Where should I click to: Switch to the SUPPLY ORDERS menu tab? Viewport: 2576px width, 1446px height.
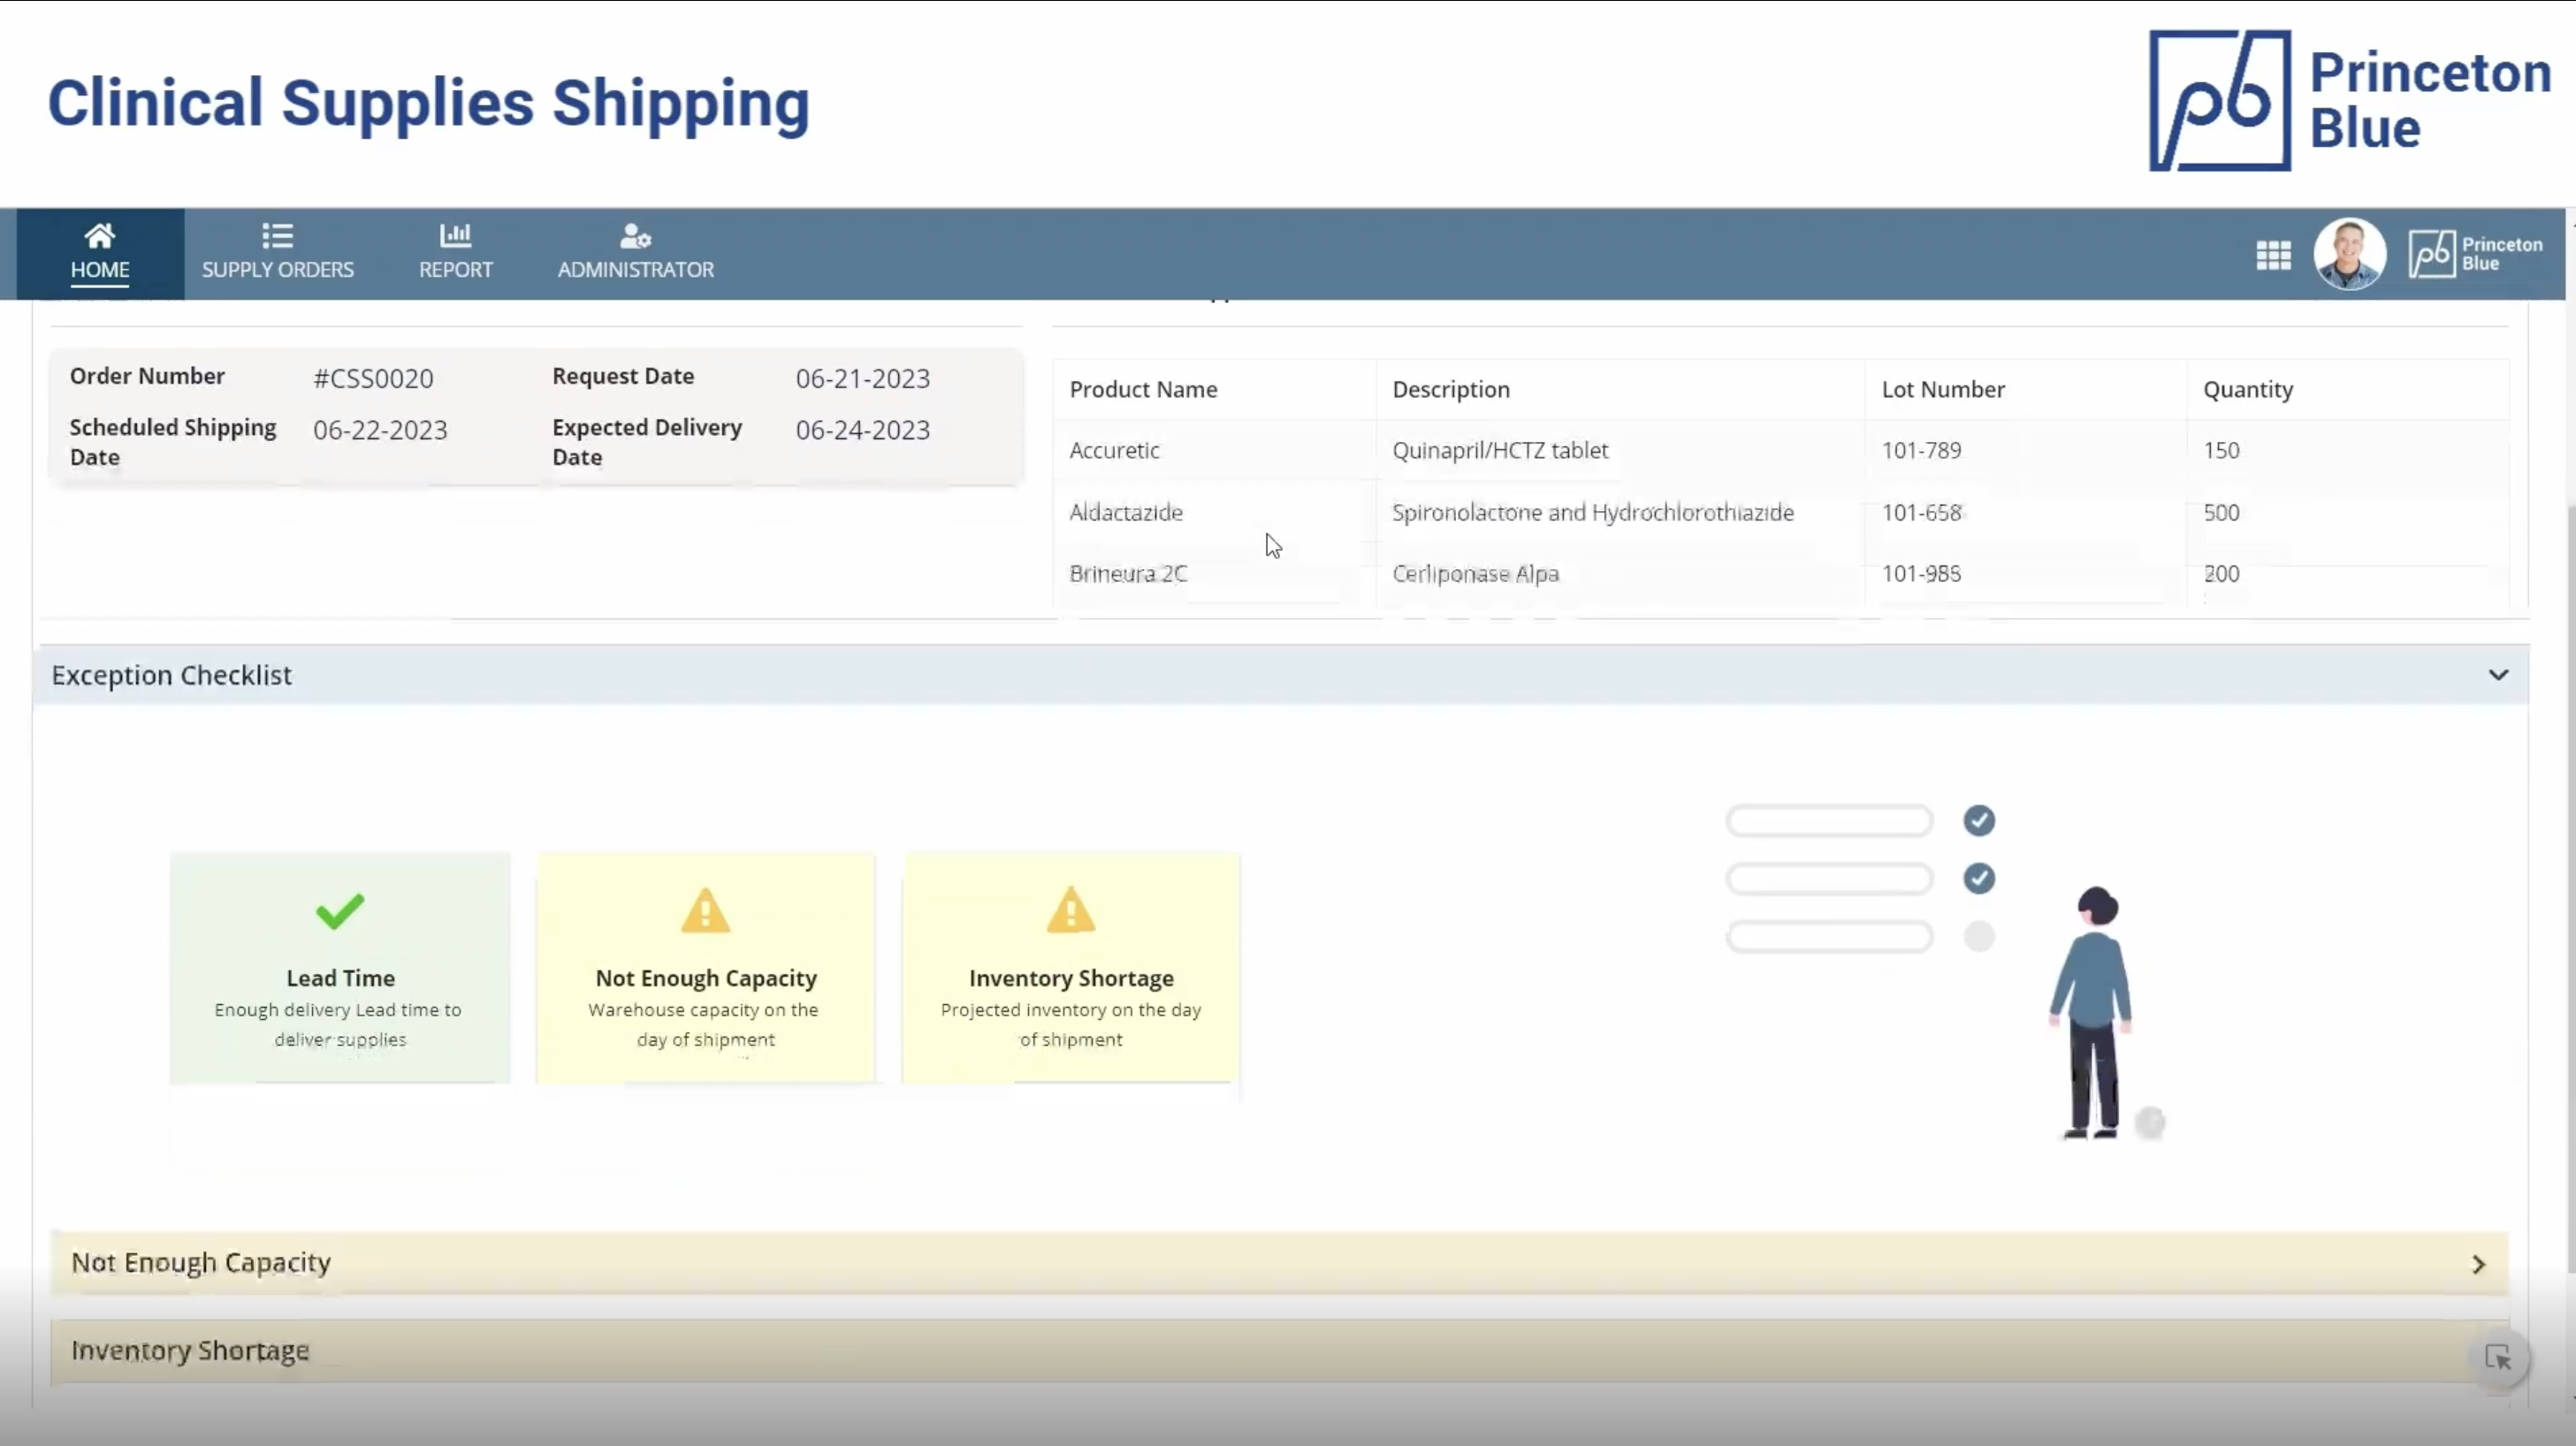[277, 269]
